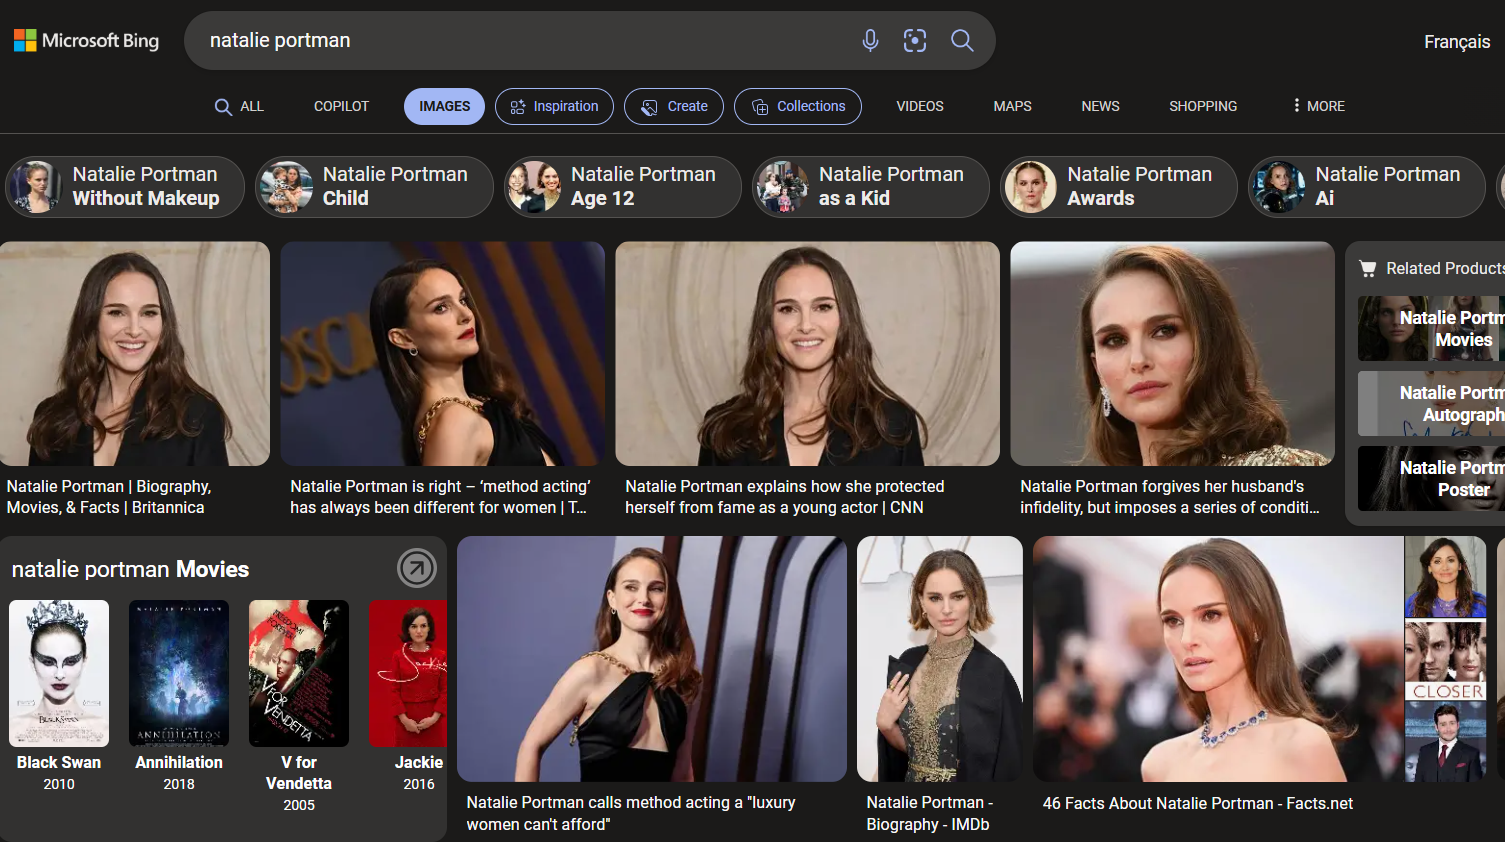Screen dimensions: 1505x842
Task: Open visual search camera icon
Action: [915, 40]
